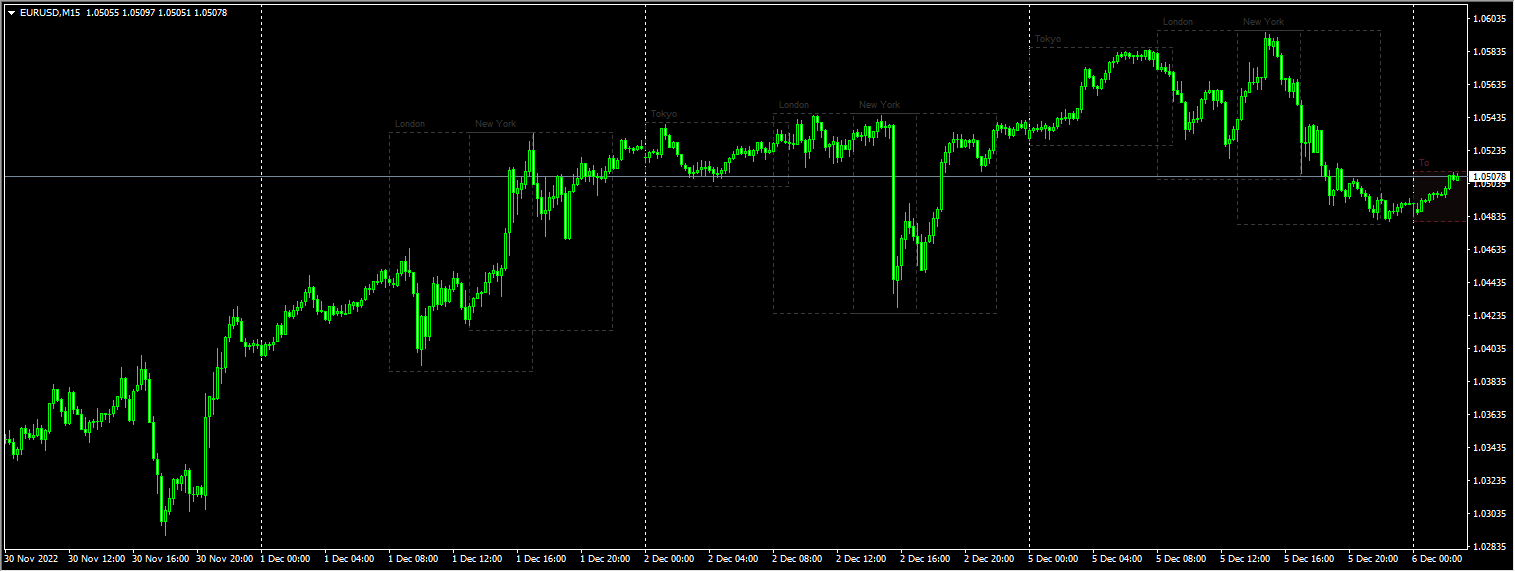Select the truncated "To" session label on 6 Dec
1515x572 pixels.
coord(1424,163)
